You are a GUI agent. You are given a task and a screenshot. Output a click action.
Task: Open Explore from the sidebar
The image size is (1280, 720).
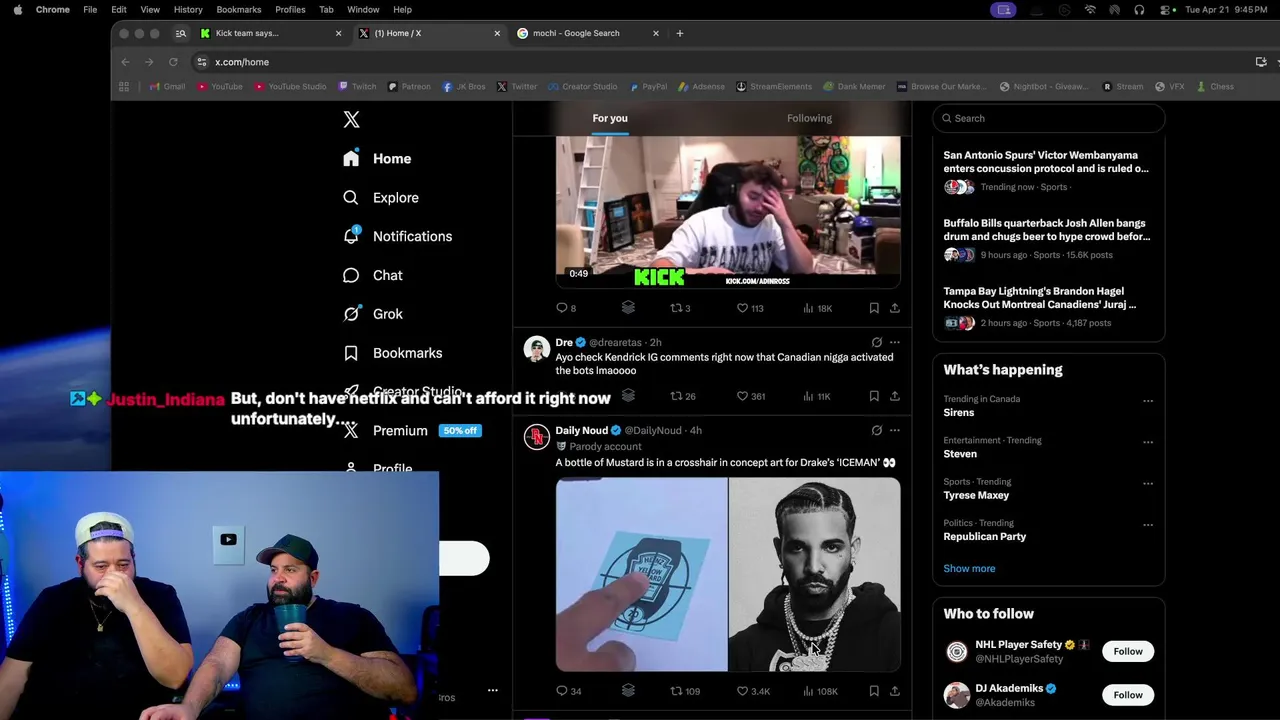click(380, 197)
